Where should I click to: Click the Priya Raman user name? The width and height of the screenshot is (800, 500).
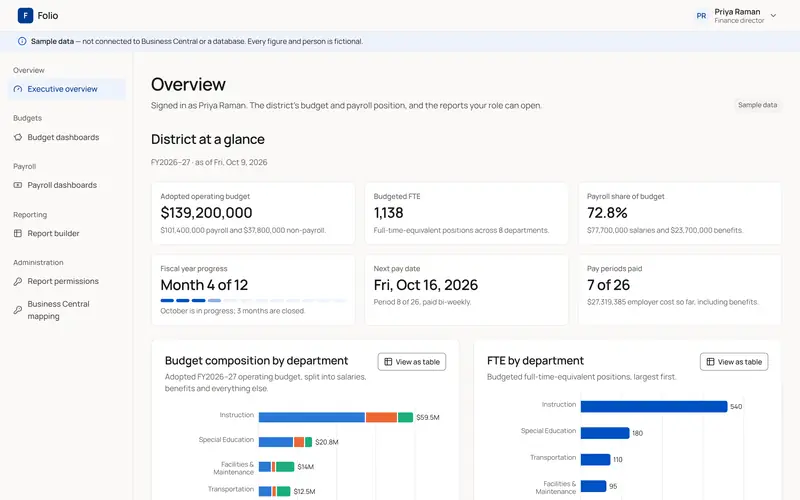coord(737,12)
